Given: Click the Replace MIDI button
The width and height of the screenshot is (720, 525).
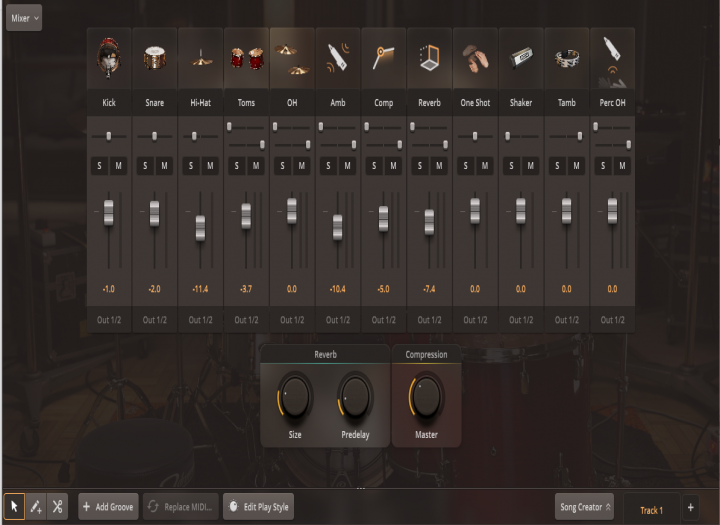Looking at the screenshot, I should [x=181, y=507].
